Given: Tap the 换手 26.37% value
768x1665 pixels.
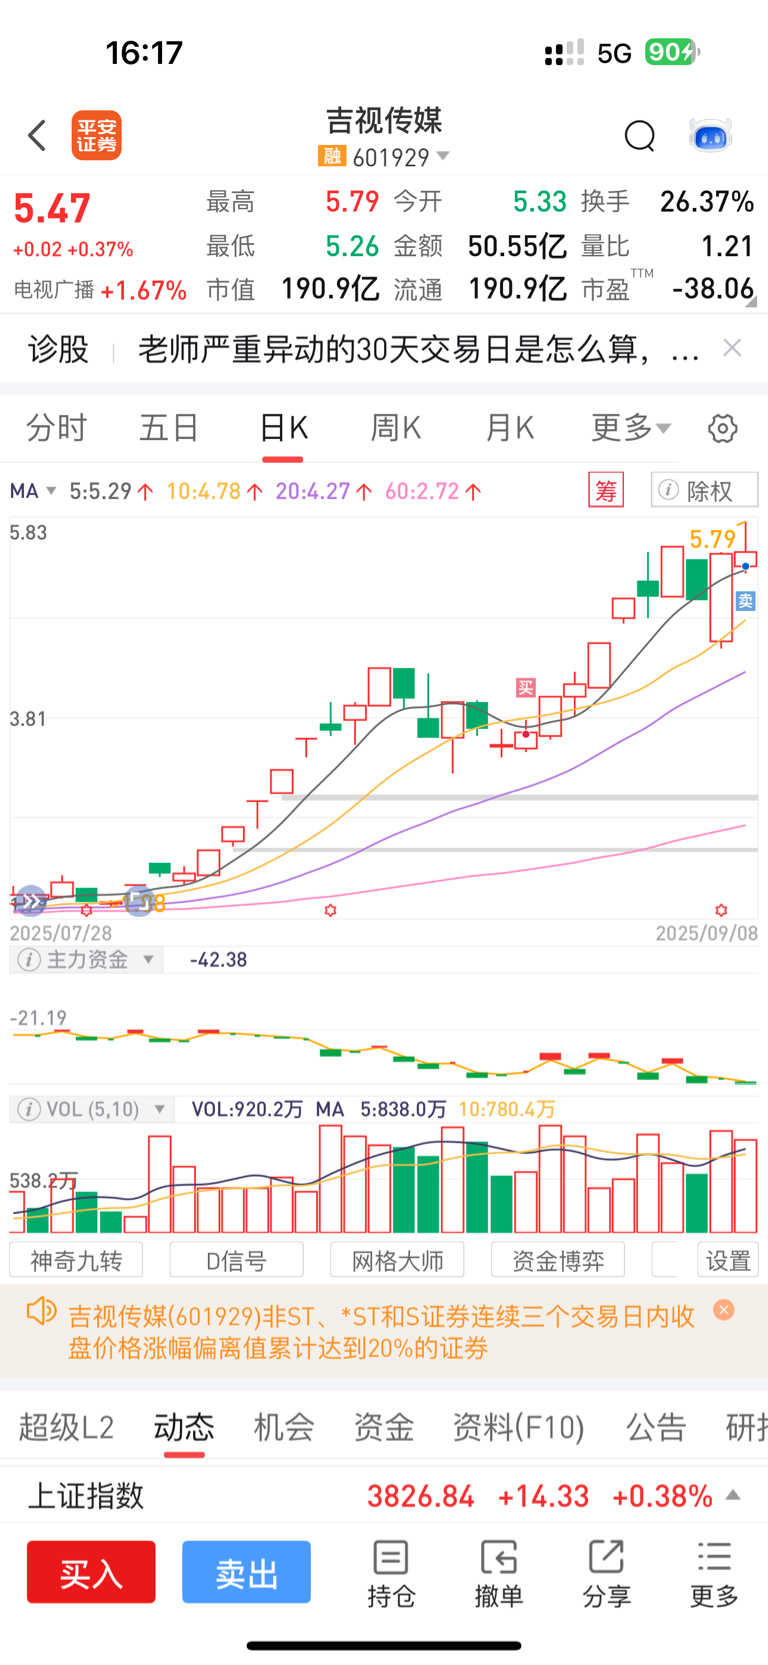Looking at the screenshot, I should (706, 202).
